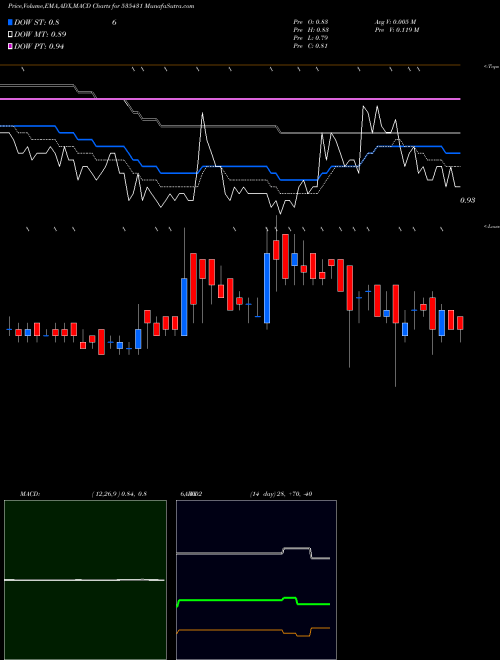
Task: Click the '(14 day) 28, +70, -40' ADX readout
Action: 281,494
